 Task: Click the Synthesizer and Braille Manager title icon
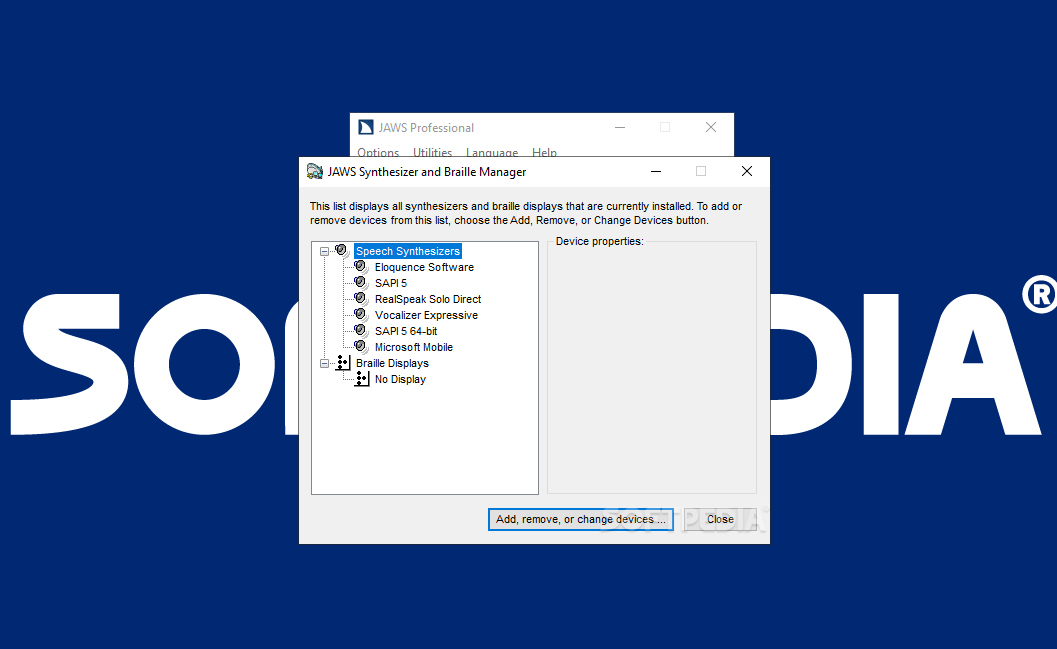point(314,171)
